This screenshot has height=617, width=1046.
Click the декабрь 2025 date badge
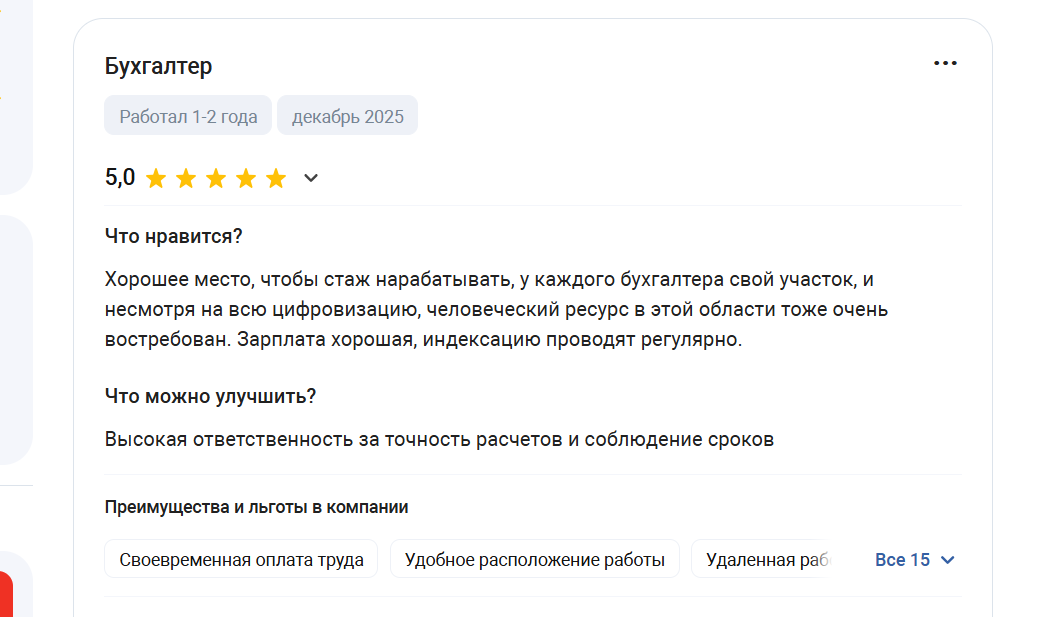[x=348, y=115]
